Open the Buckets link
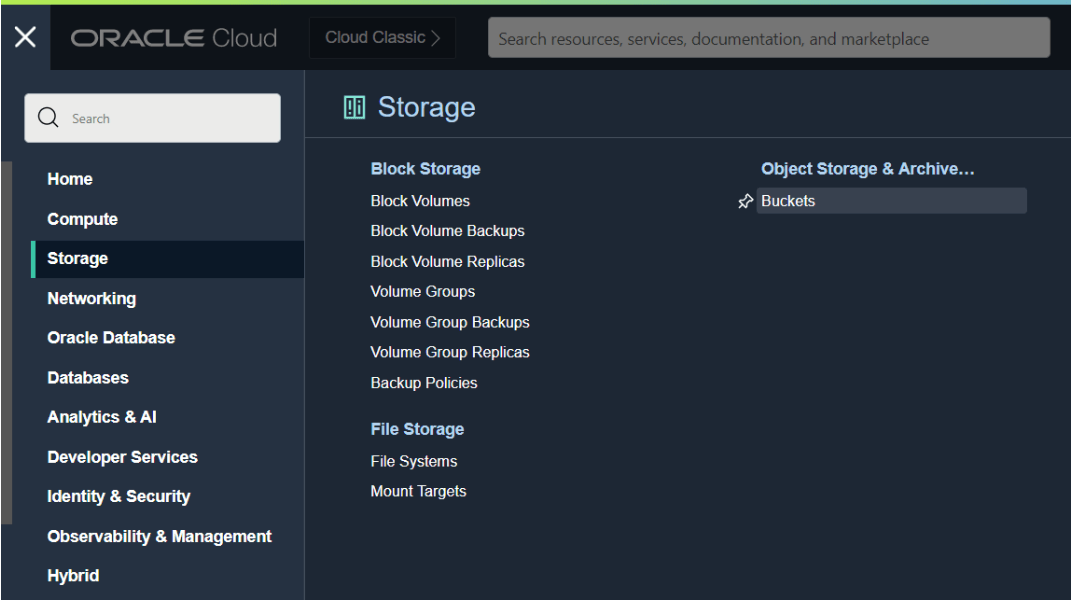Screen dimensions: 1072x602 [x=788, y=201]
